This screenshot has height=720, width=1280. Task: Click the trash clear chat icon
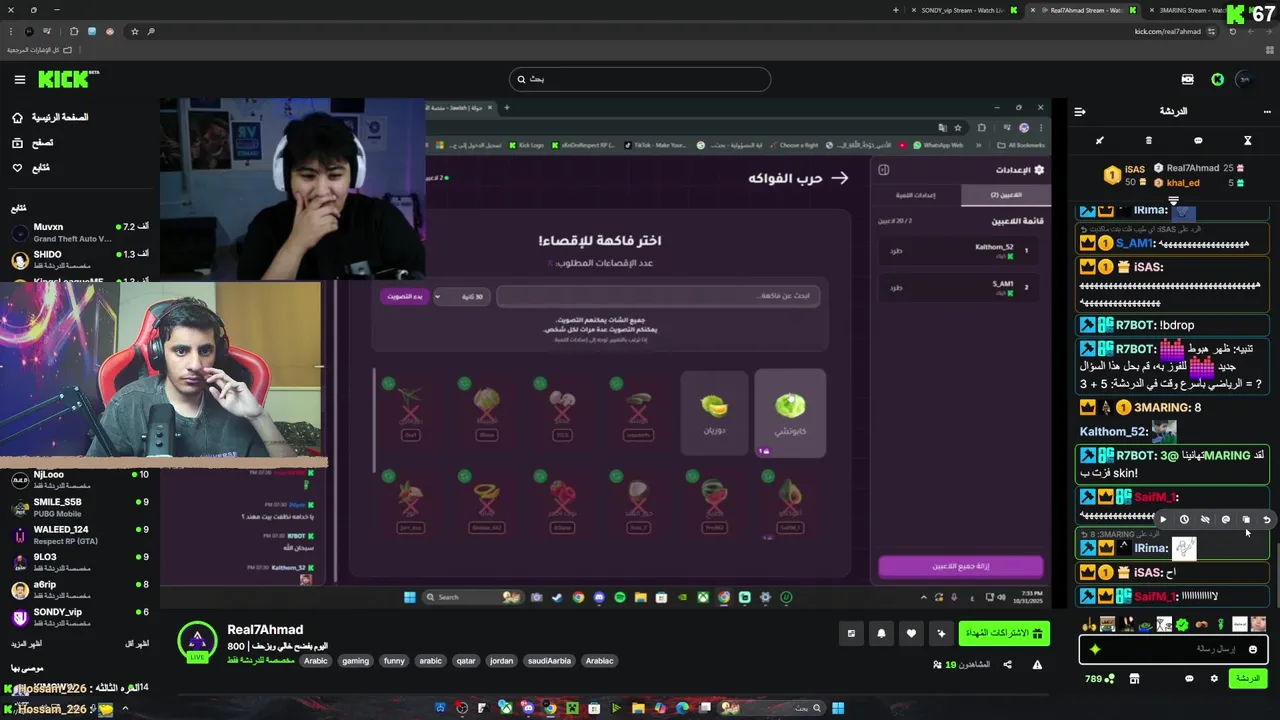(1148, 141)
